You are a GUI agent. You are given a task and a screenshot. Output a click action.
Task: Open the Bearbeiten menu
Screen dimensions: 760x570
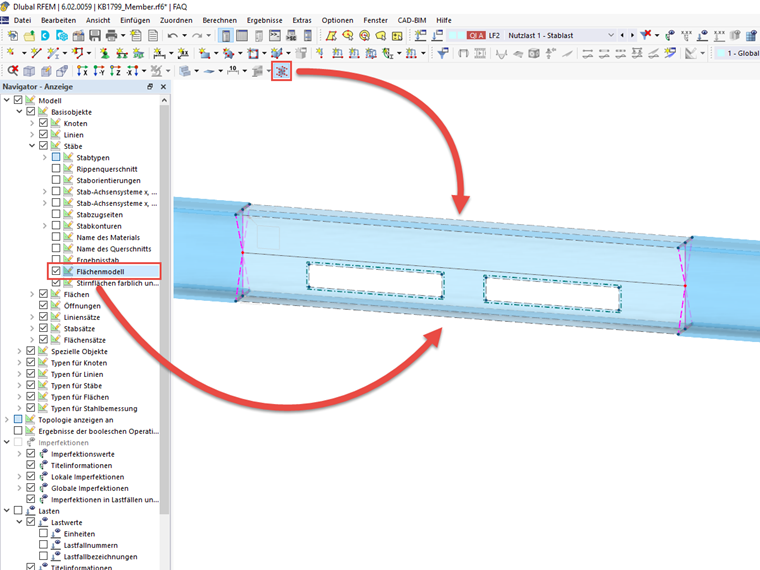coord(58,20)
